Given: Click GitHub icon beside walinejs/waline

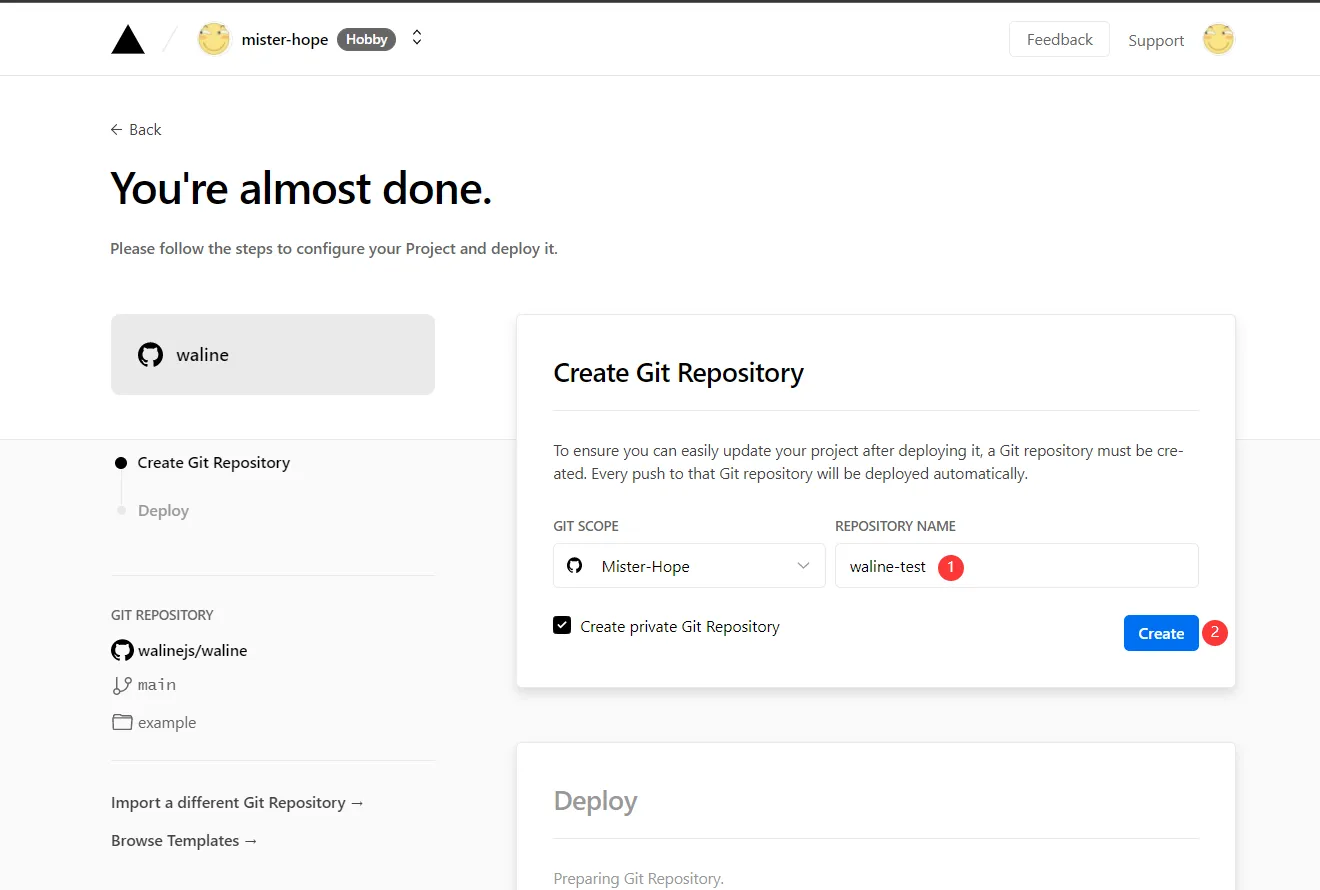Looking at the screenshot, I should [x=122, y=650].
